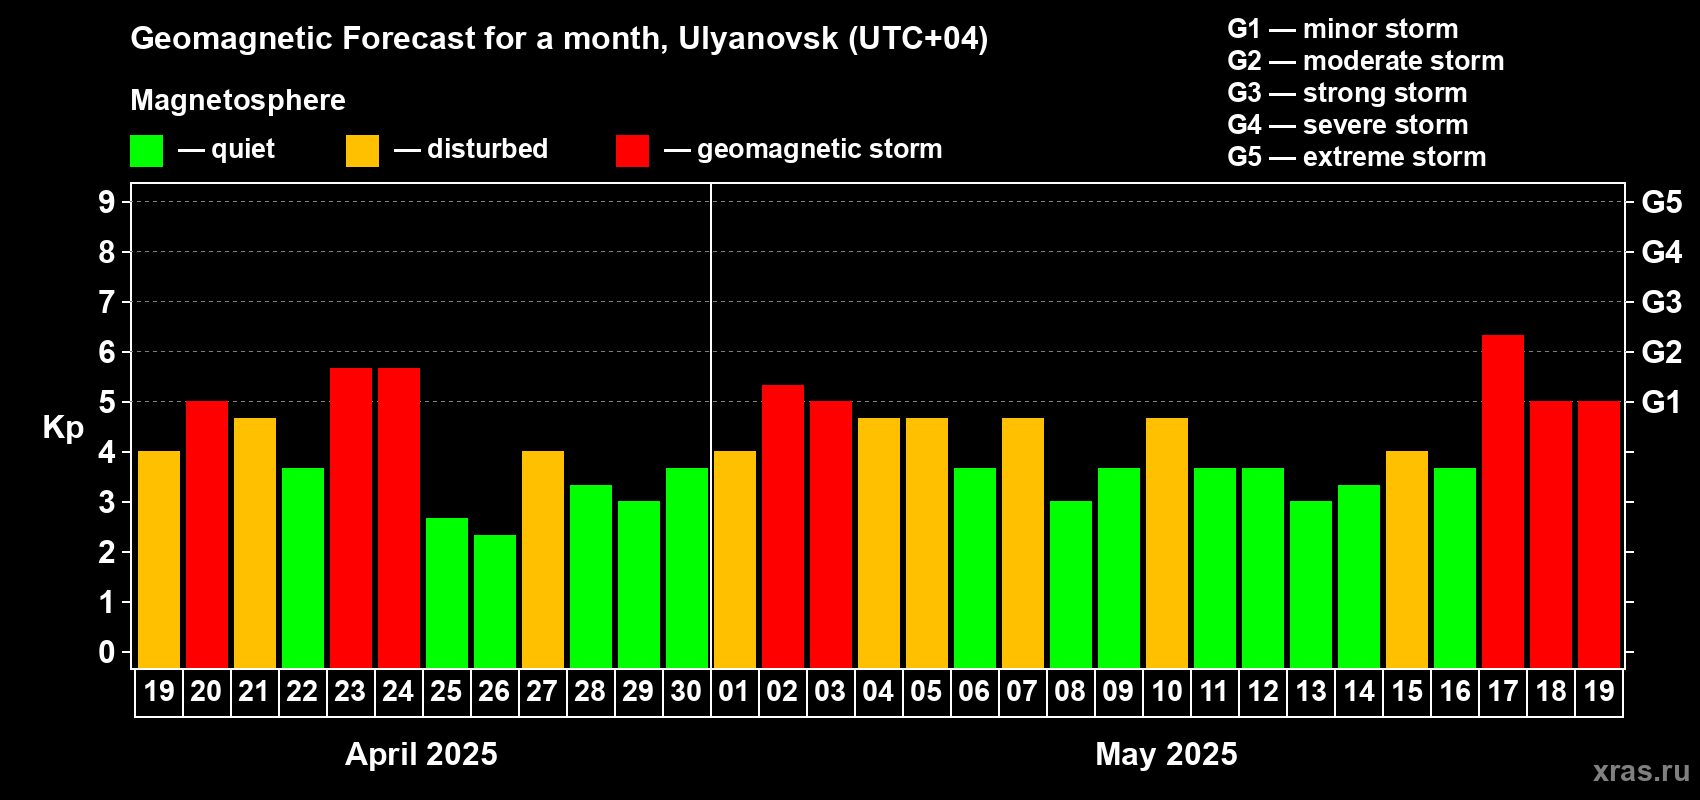Click the red geomagnetic storm legend swatch
The height and width of the screenshot is (800, 1700).
pos(632,151)
